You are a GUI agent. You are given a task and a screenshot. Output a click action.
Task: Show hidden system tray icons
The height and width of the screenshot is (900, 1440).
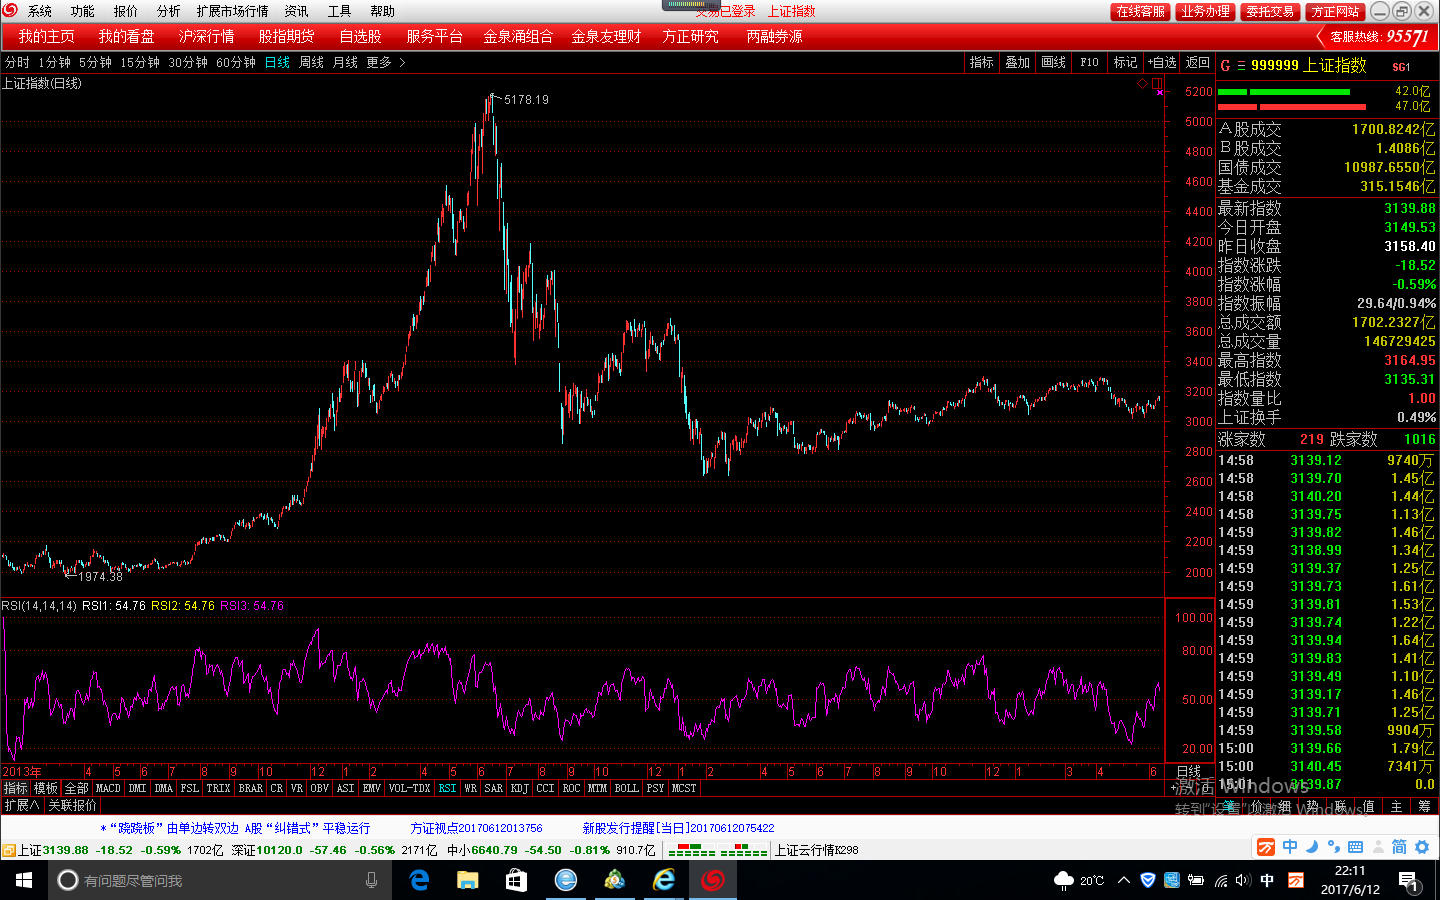(1124, 880)
